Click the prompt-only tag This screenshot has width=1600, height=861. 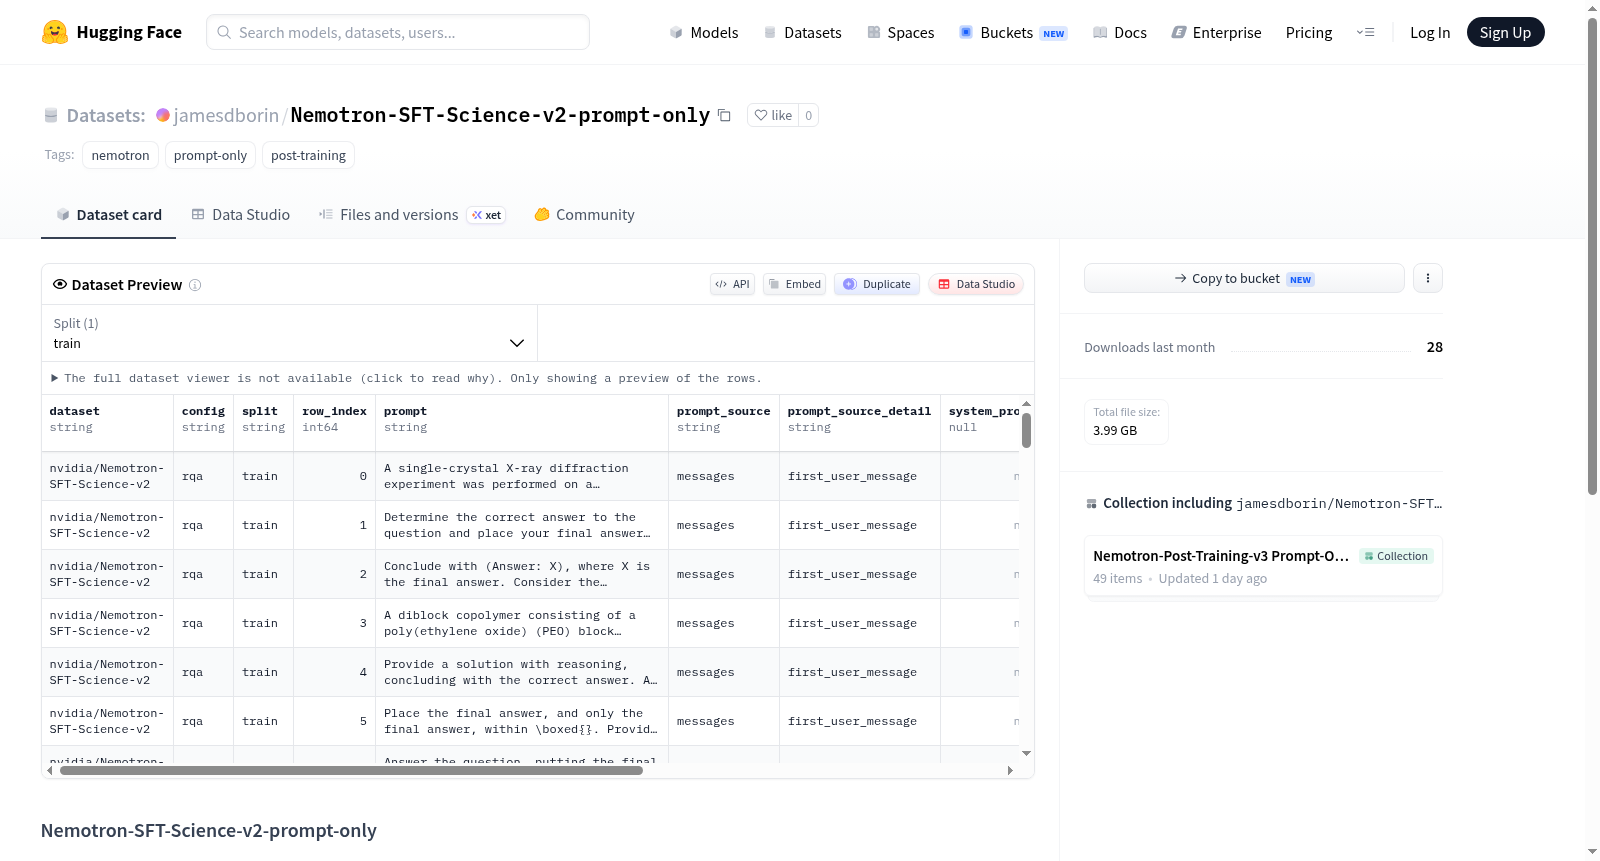[x=210, y=155]
